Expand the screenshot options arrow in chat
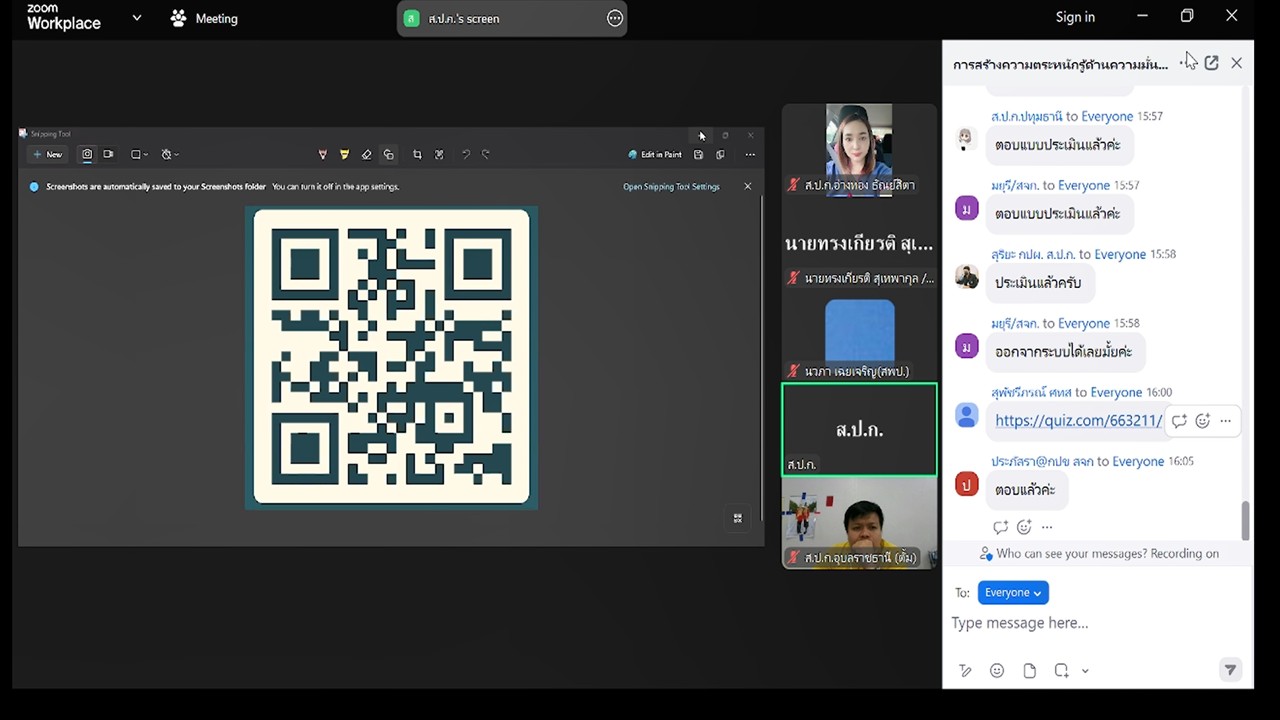Image resolution: width=1280 pixels, height=720 pixels. click(1085, 671)
